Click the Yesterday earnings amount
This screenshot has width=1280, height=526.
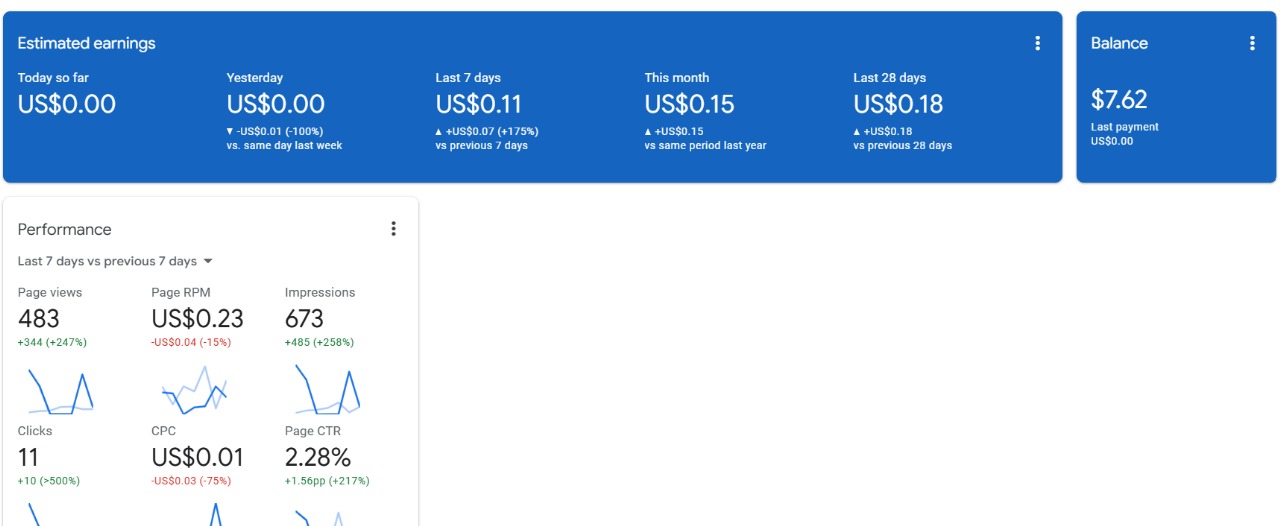[x=275, y=104]
